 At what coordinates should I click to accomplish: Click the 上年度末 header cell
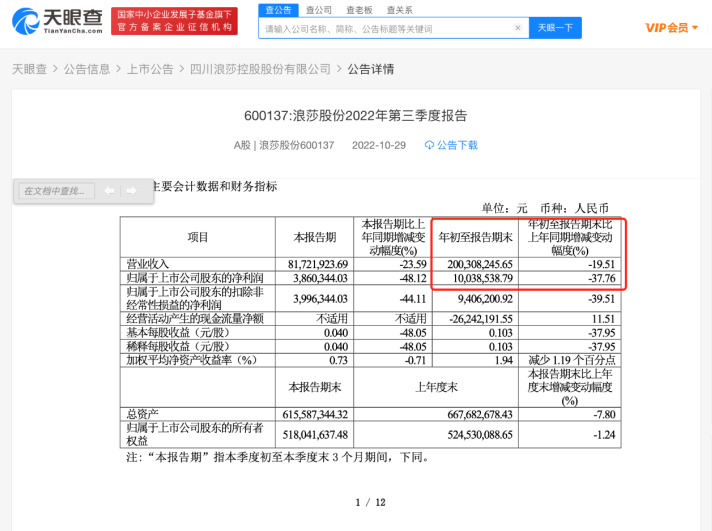(x=436, y=387)
